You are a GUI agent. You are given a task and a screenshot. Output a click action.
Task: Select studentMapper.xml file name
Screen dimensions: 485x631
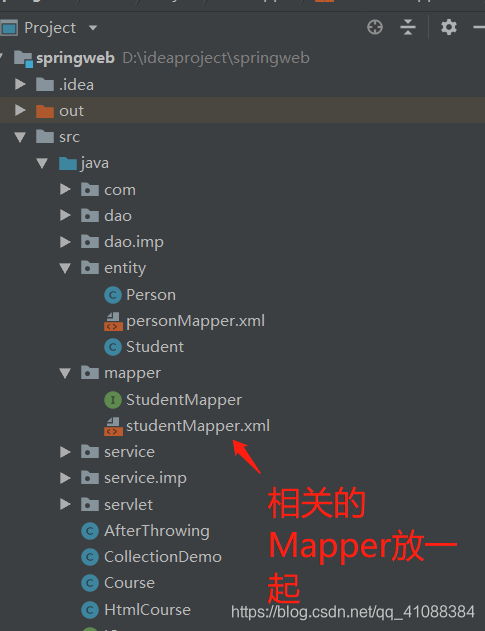pos(198,427)
